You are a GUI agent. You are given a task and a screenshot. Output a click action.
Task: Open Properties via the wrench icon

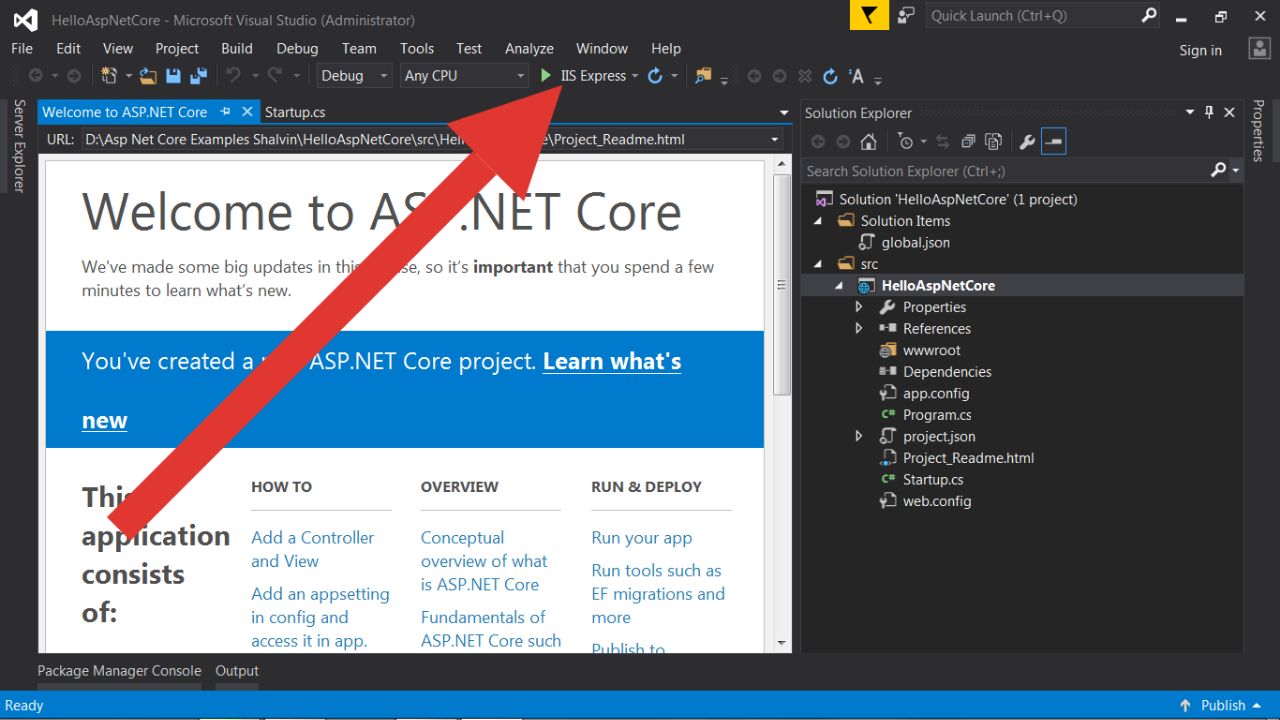[1027, 142]
